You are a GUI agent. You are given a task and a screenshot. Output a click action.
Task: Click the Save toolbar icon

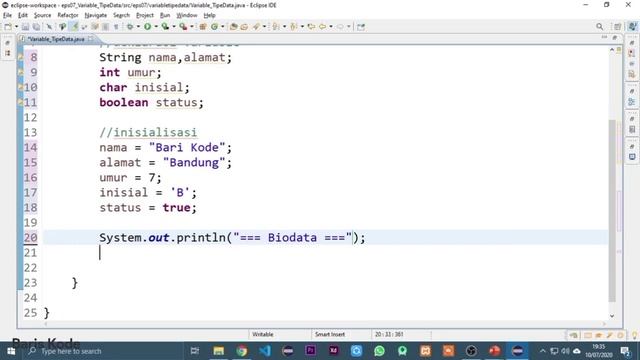[25, 27]
